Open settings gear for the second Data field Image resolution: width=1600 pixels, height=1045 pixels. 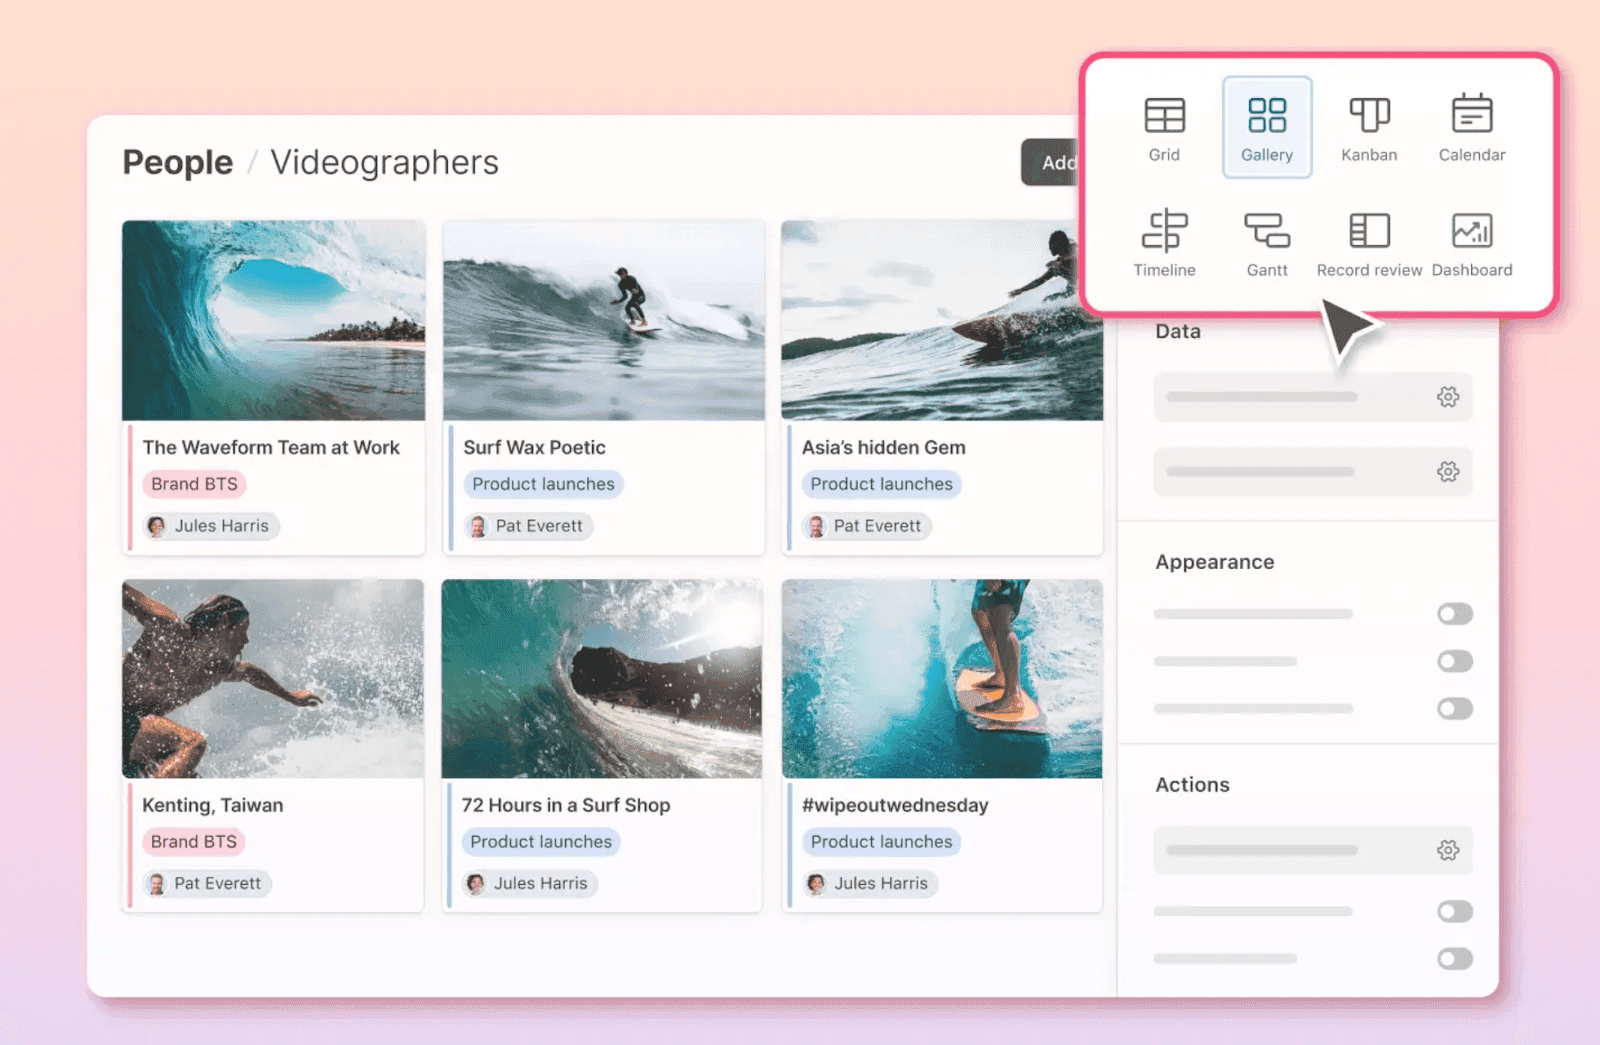tap(1448, 471)
